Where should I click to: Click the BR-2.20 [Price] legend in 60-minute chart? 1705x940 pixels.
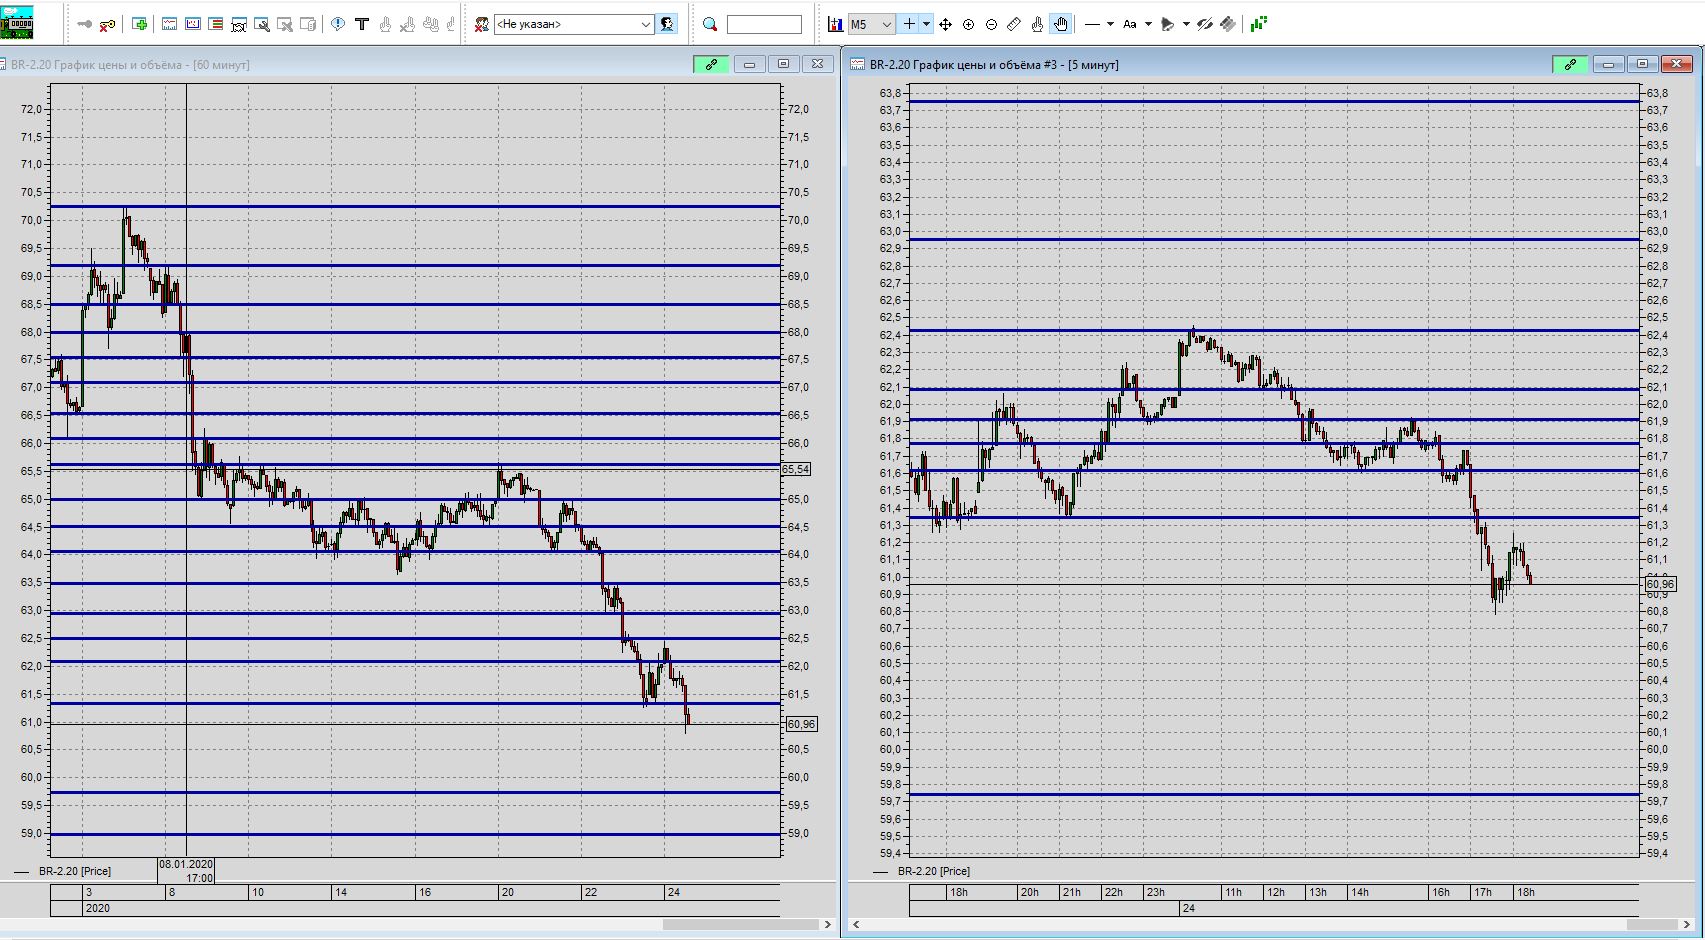tap(75, 871)
